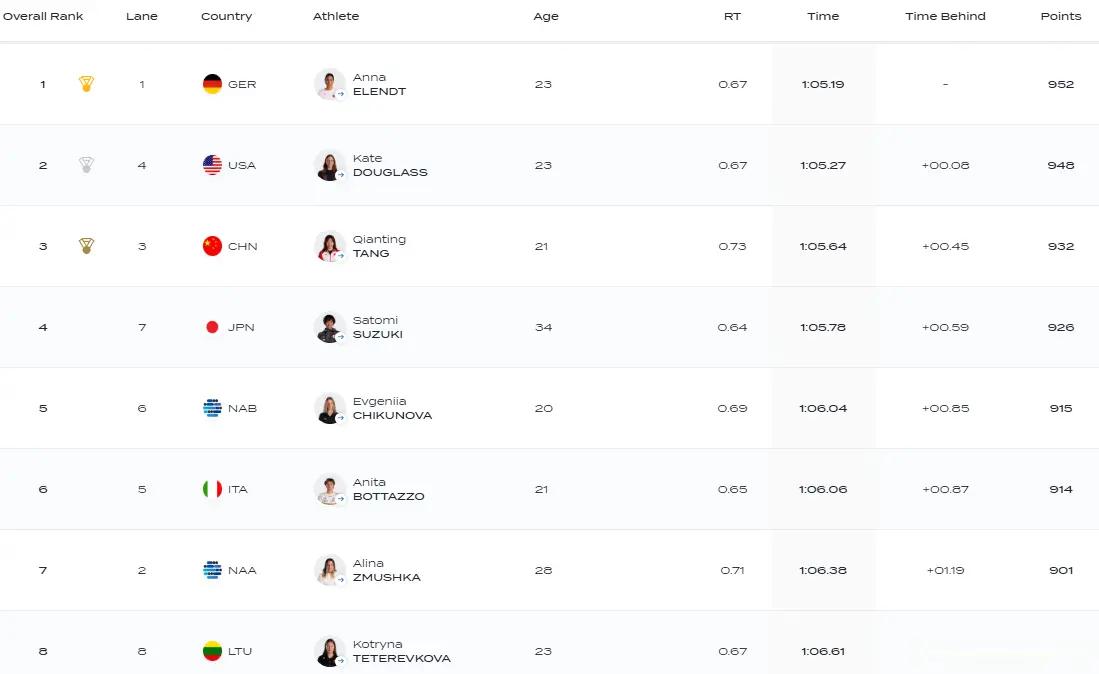Click the Germany flag icon
Viewport: 1099px width, 674px height.
(212, 84)
